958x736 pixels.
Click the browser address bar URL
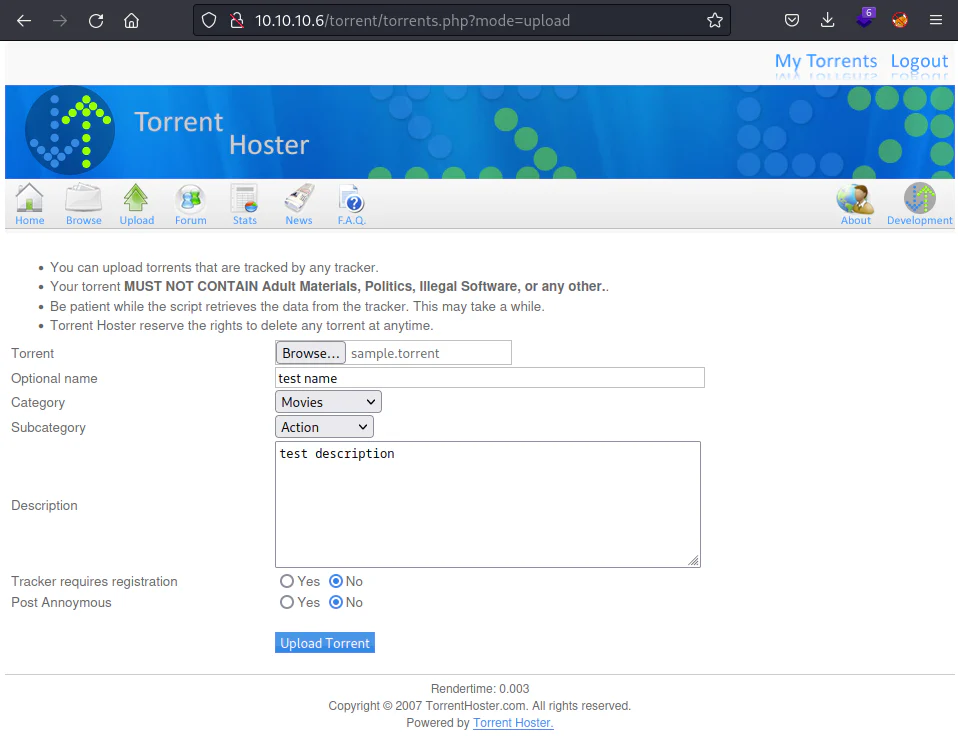(x=412, y=21)
